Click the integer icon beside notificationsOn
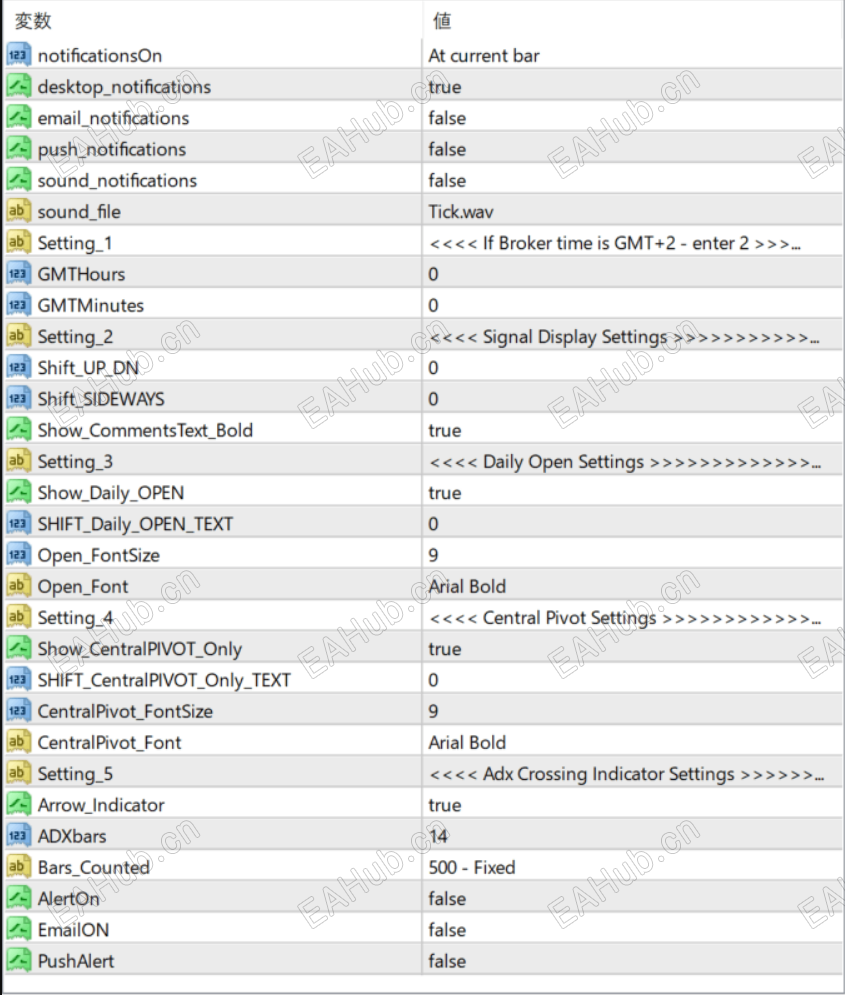The height and width of the screenshot is (995, 845). 18,55
